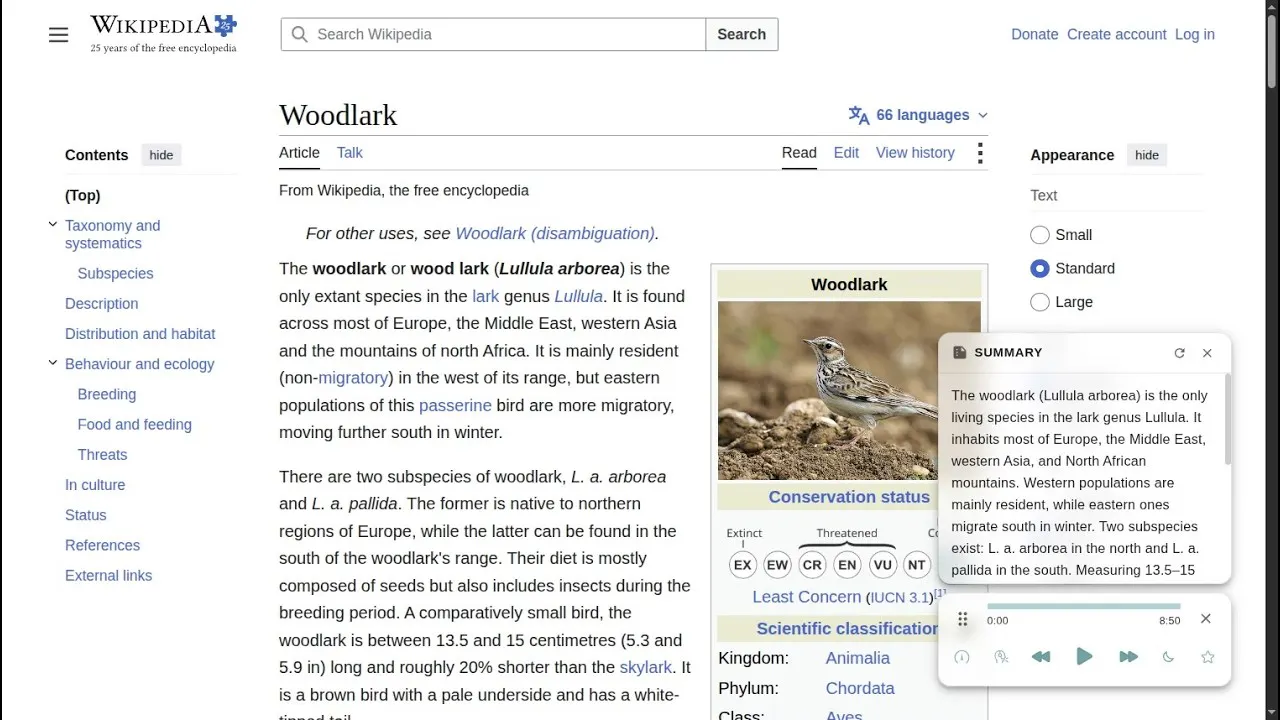Image resolution: width=1280 pixels, height=720 pixels.
Task: Select Standard text size
Action: click(x=1040, y=268)
